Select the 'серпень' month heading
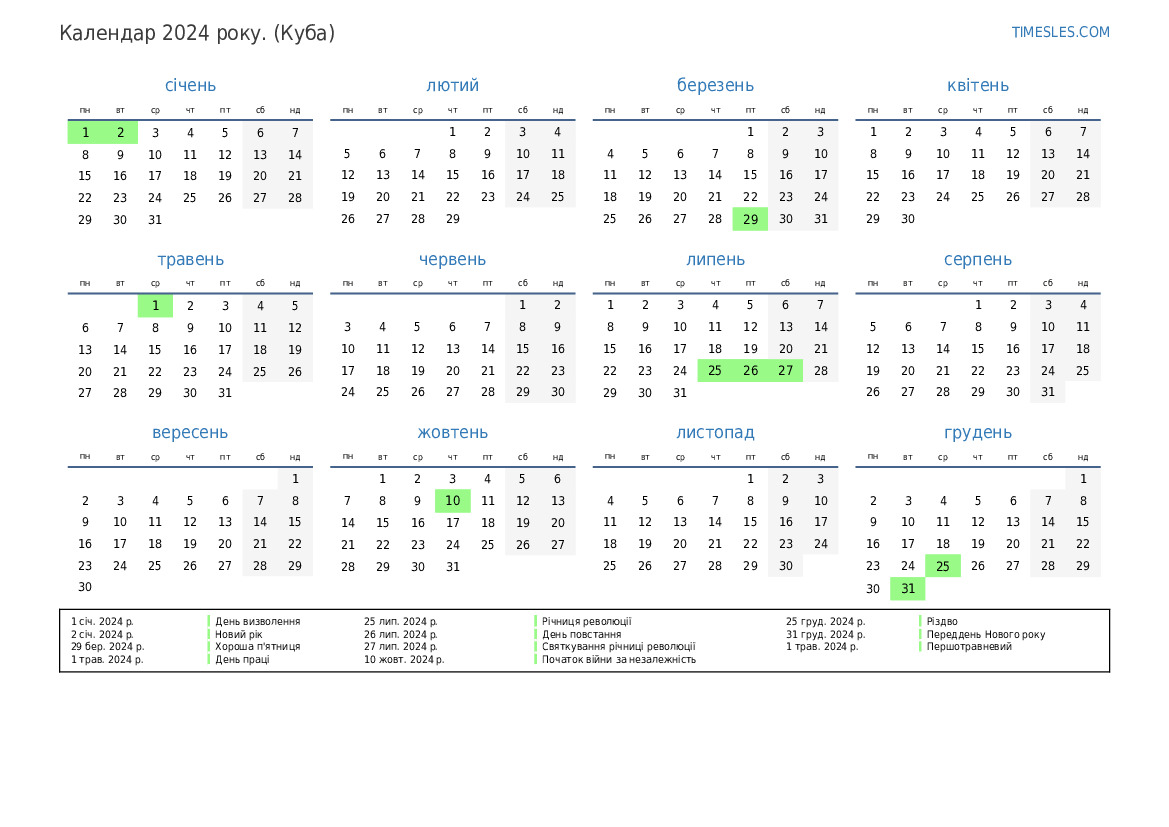 pyautogui.click(x=977, y=260)
